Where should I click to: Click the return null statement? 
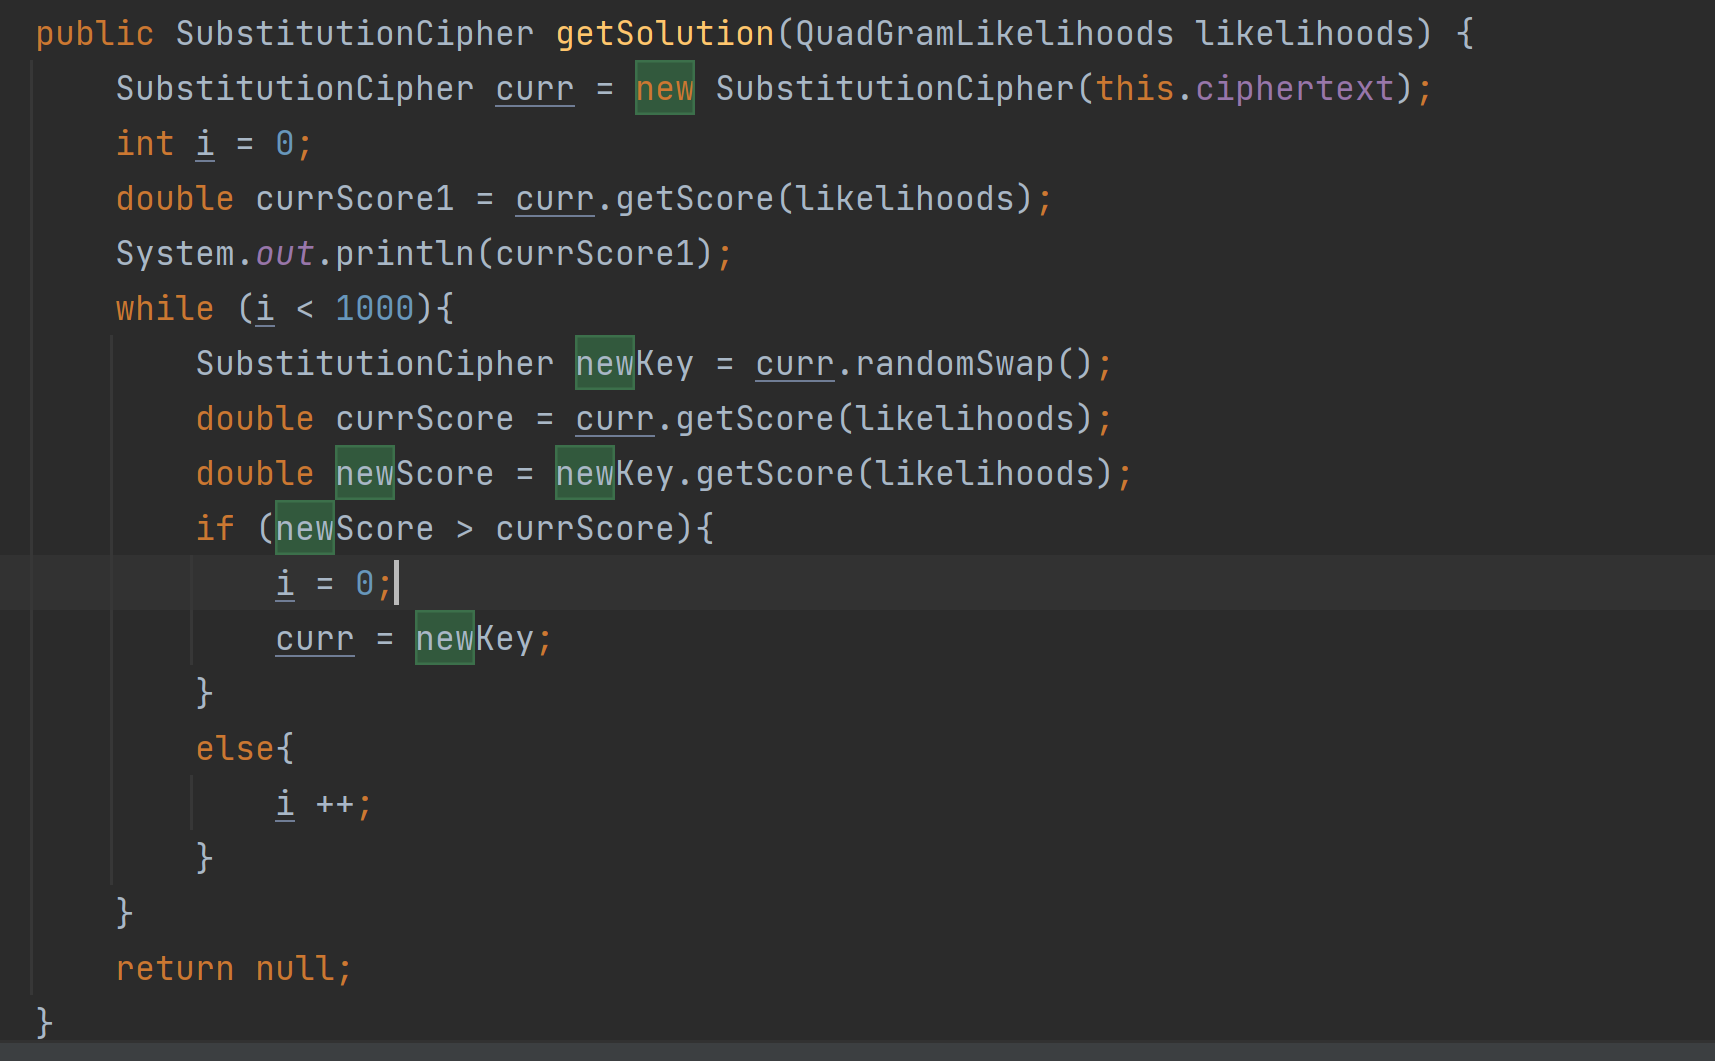[x=232, y=969]
